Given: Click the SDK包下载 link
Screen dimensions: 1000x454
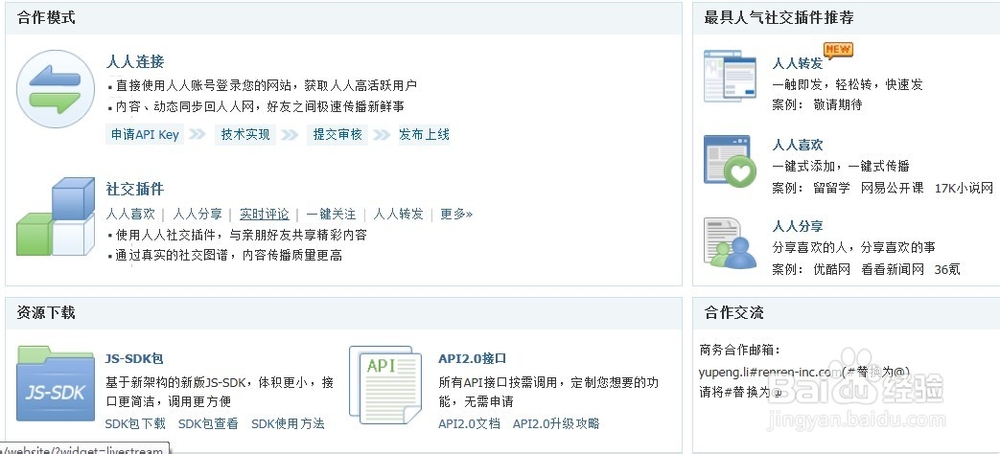Looking at the screenshot, I should (x=135, y=424).
